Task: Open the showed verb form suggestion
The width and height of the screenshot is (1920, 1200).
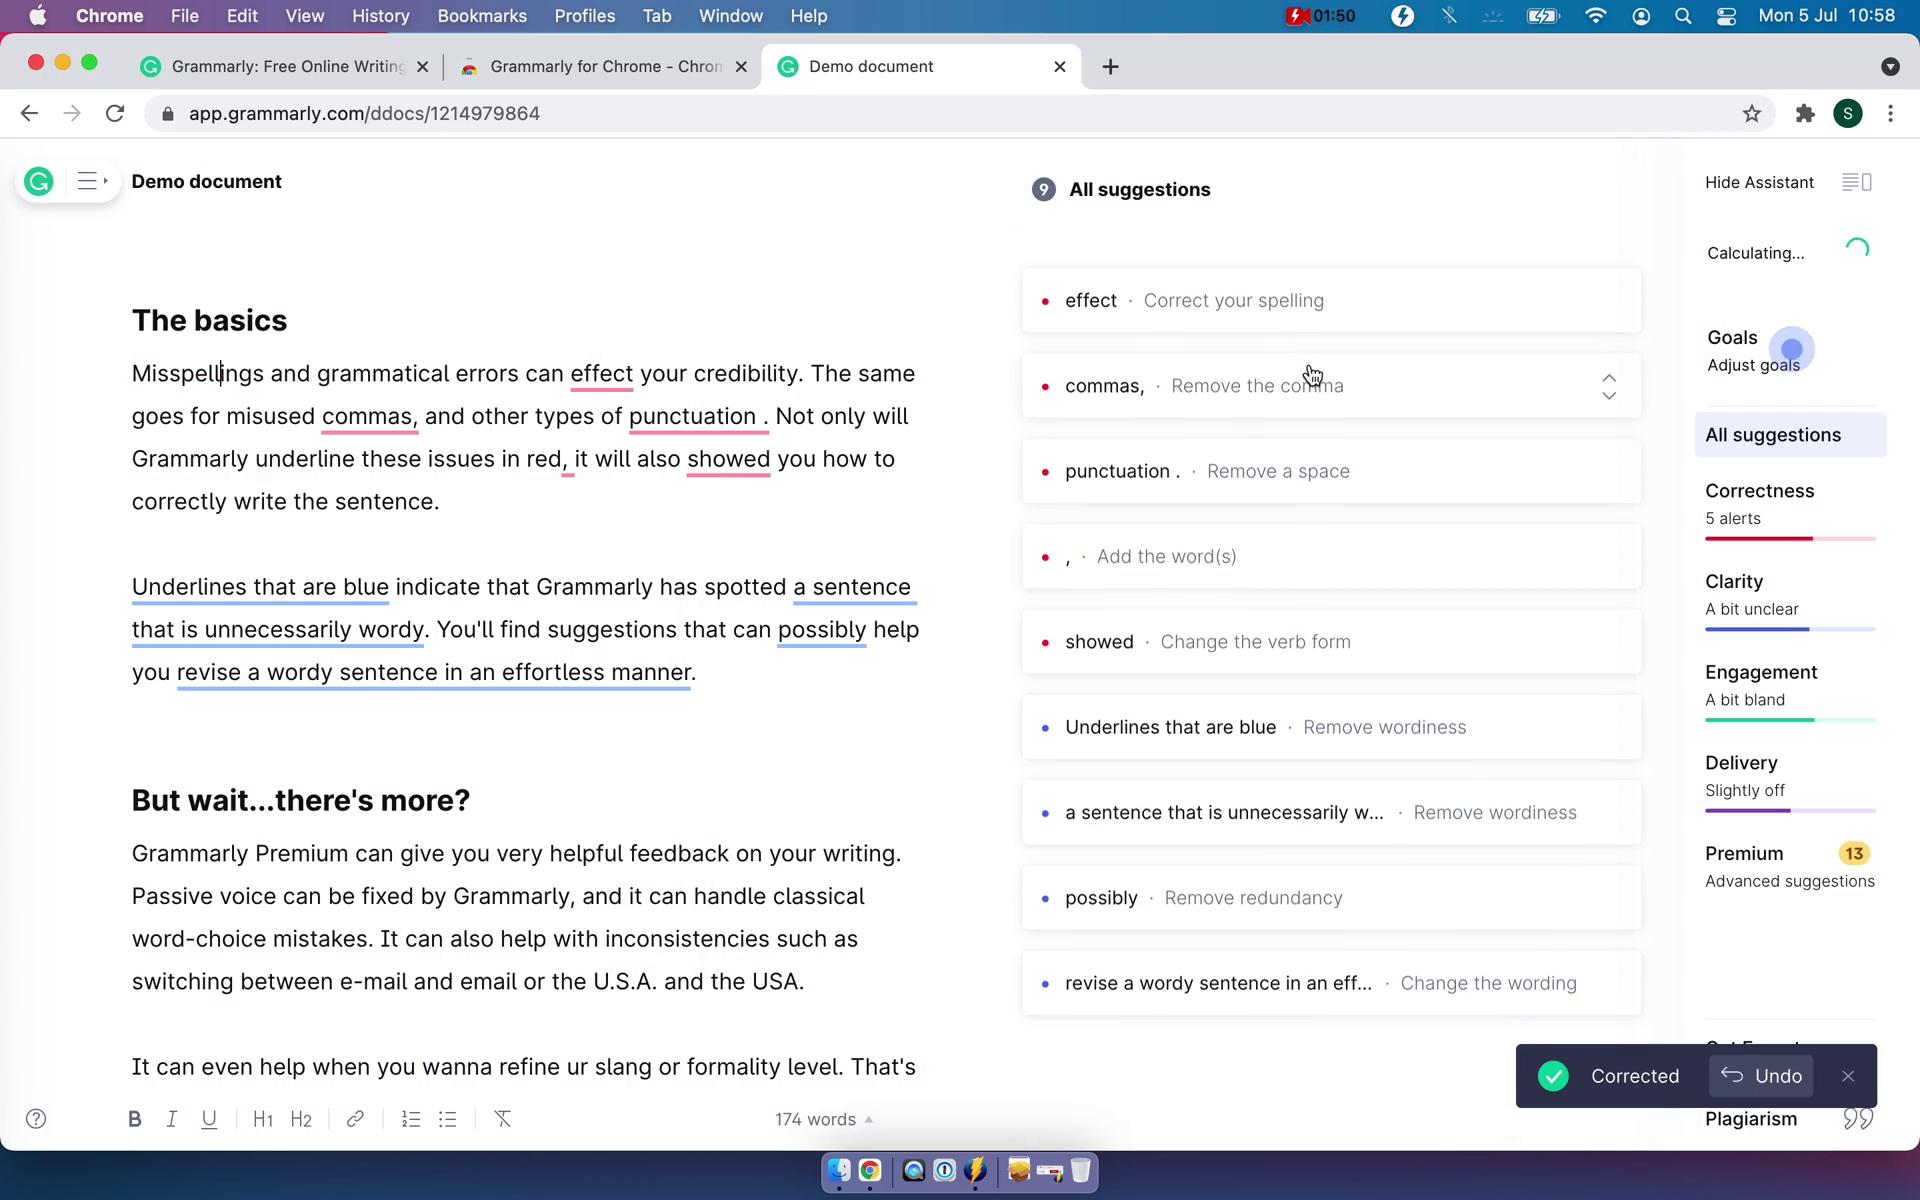Action: [x=1331, y=642]
